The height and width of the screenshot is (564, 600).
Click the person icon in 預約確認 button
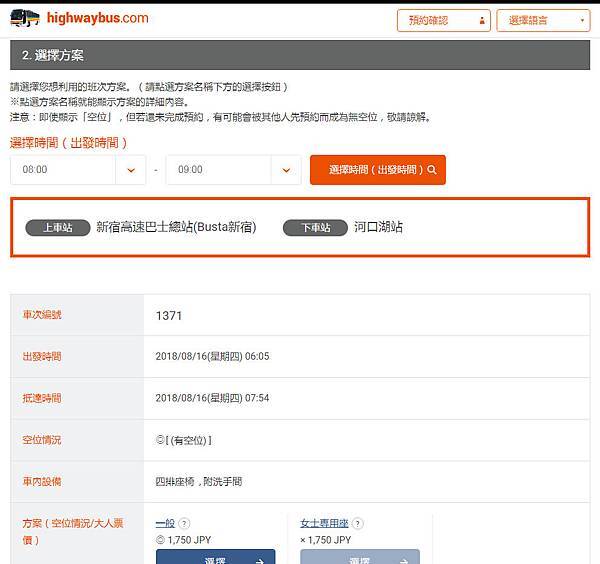click(x=482, y=21)
